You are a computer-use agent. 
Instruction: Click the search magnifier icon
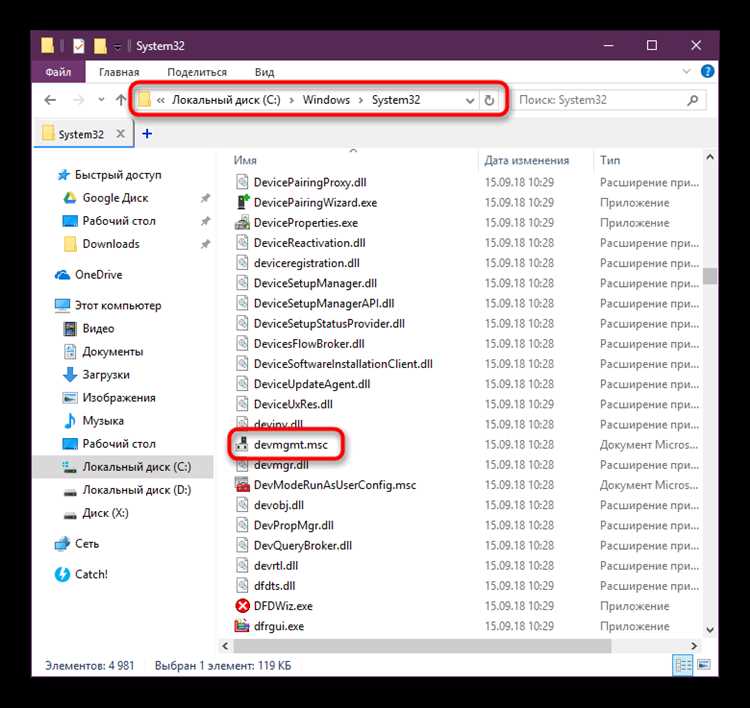[693, 100]
